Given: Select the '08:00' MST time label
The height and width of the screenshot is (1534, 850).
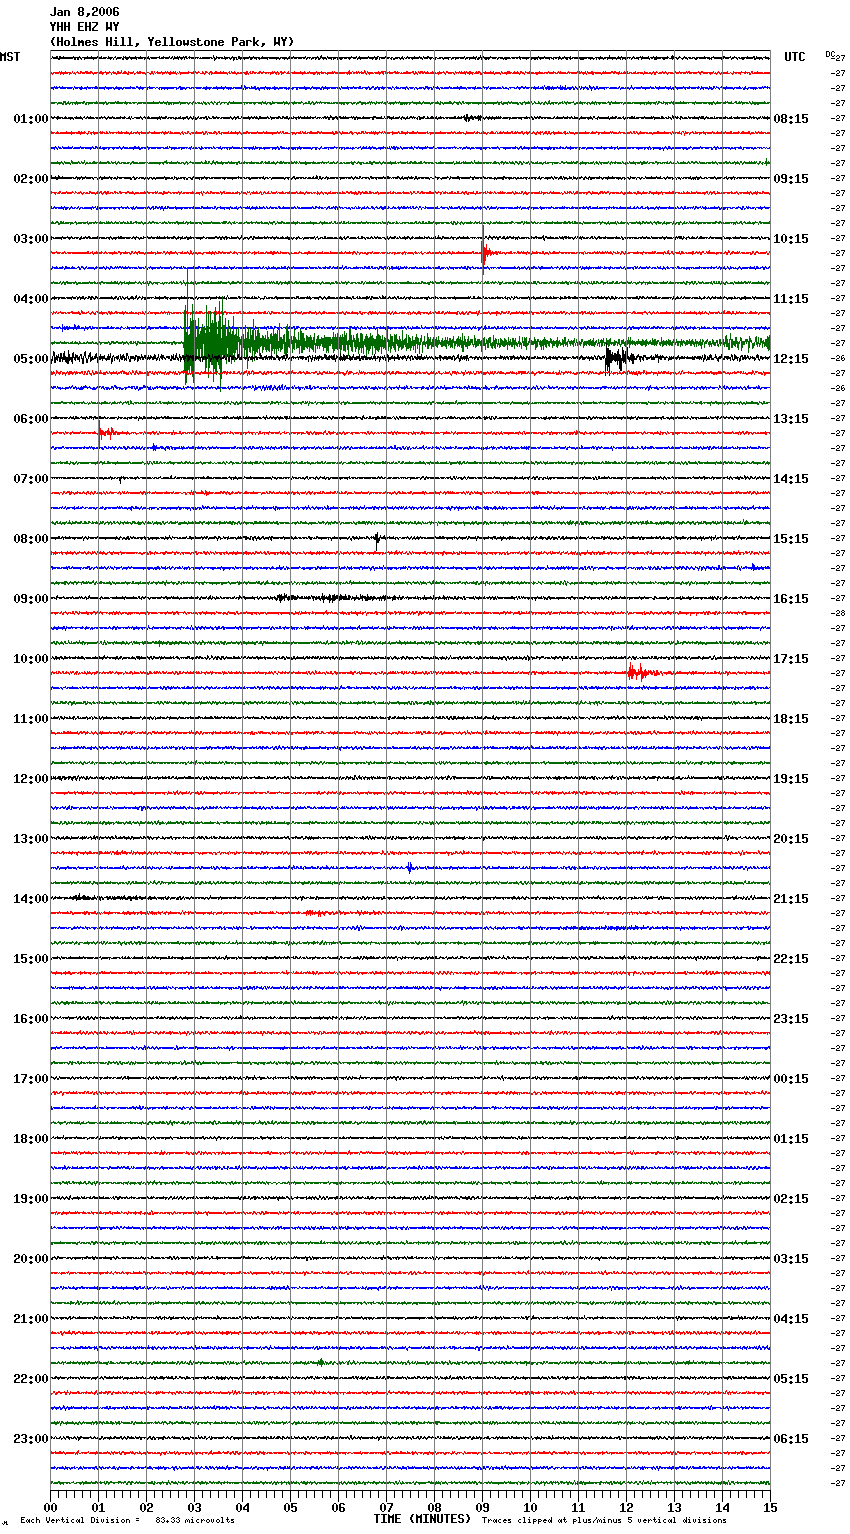Looking at the screenshot, I should click(x=31, y=539).
